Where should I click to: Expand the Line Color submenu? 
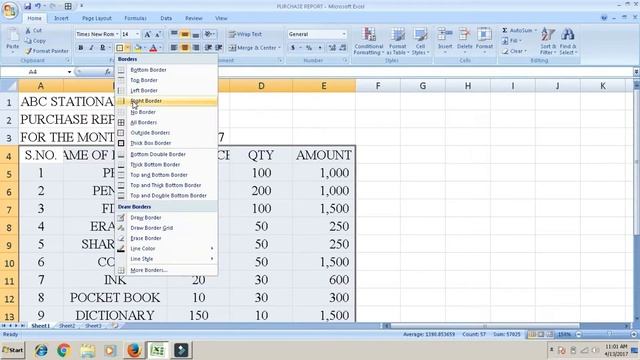click(x=167, y=248)
